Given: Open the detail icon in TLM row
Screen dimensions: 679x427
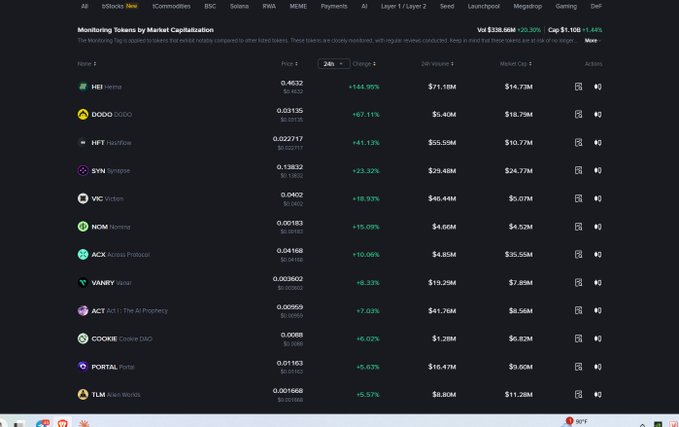Looking at the screenshot, I should (x=578, y=394).
